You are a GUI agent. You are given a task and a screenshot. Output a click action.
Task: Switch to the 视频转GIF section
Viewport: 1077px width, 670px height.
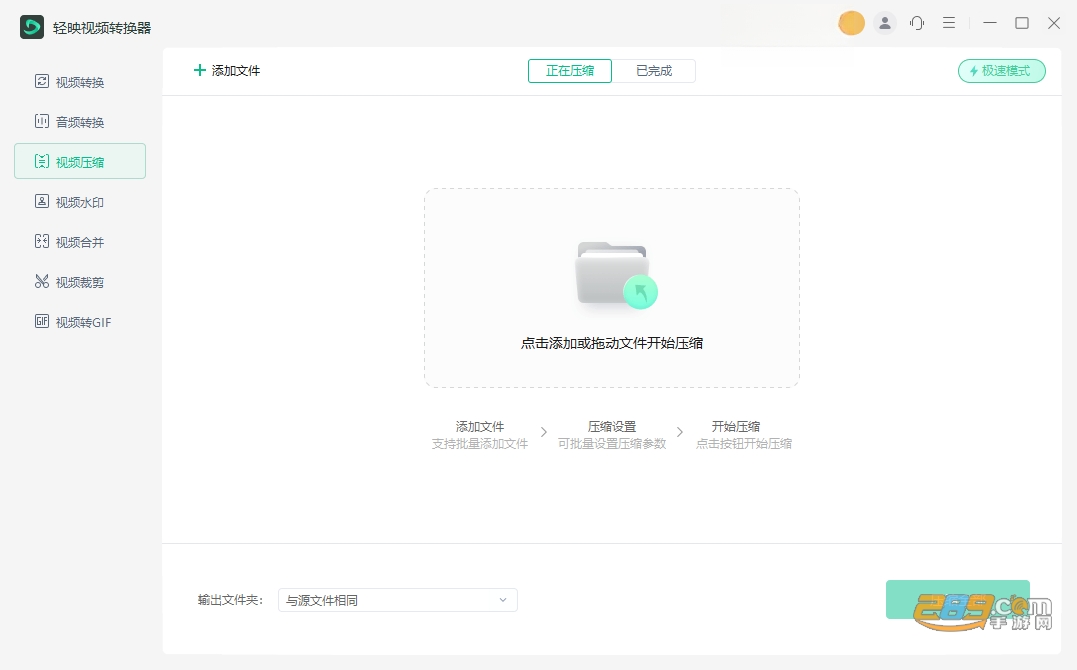[x=80, y=322]
